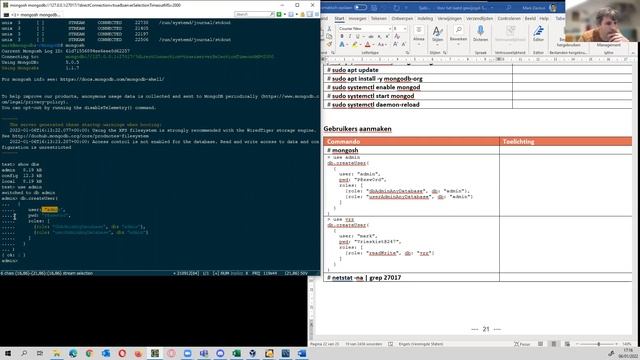
Task: Switch to the Indeling ribbon tab
Action: click(x=425, y=18)
